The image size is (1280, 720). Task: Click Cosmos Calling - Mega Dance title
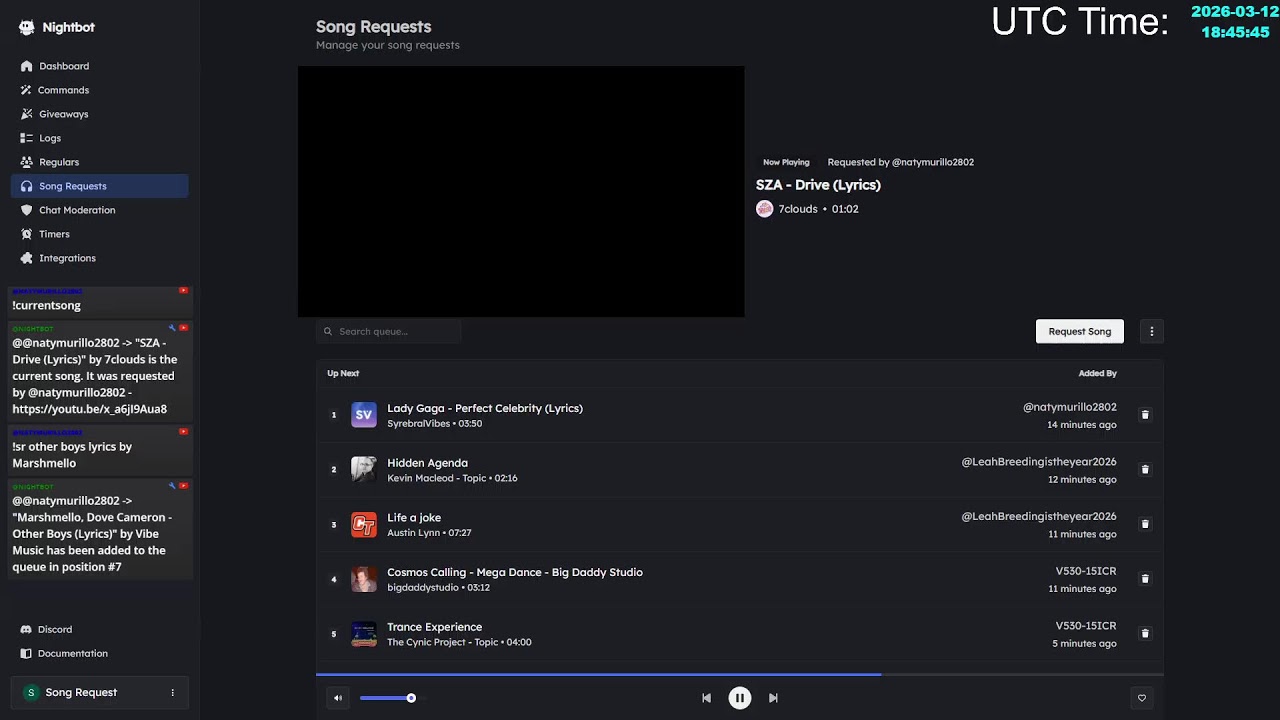tap(515, 572)
